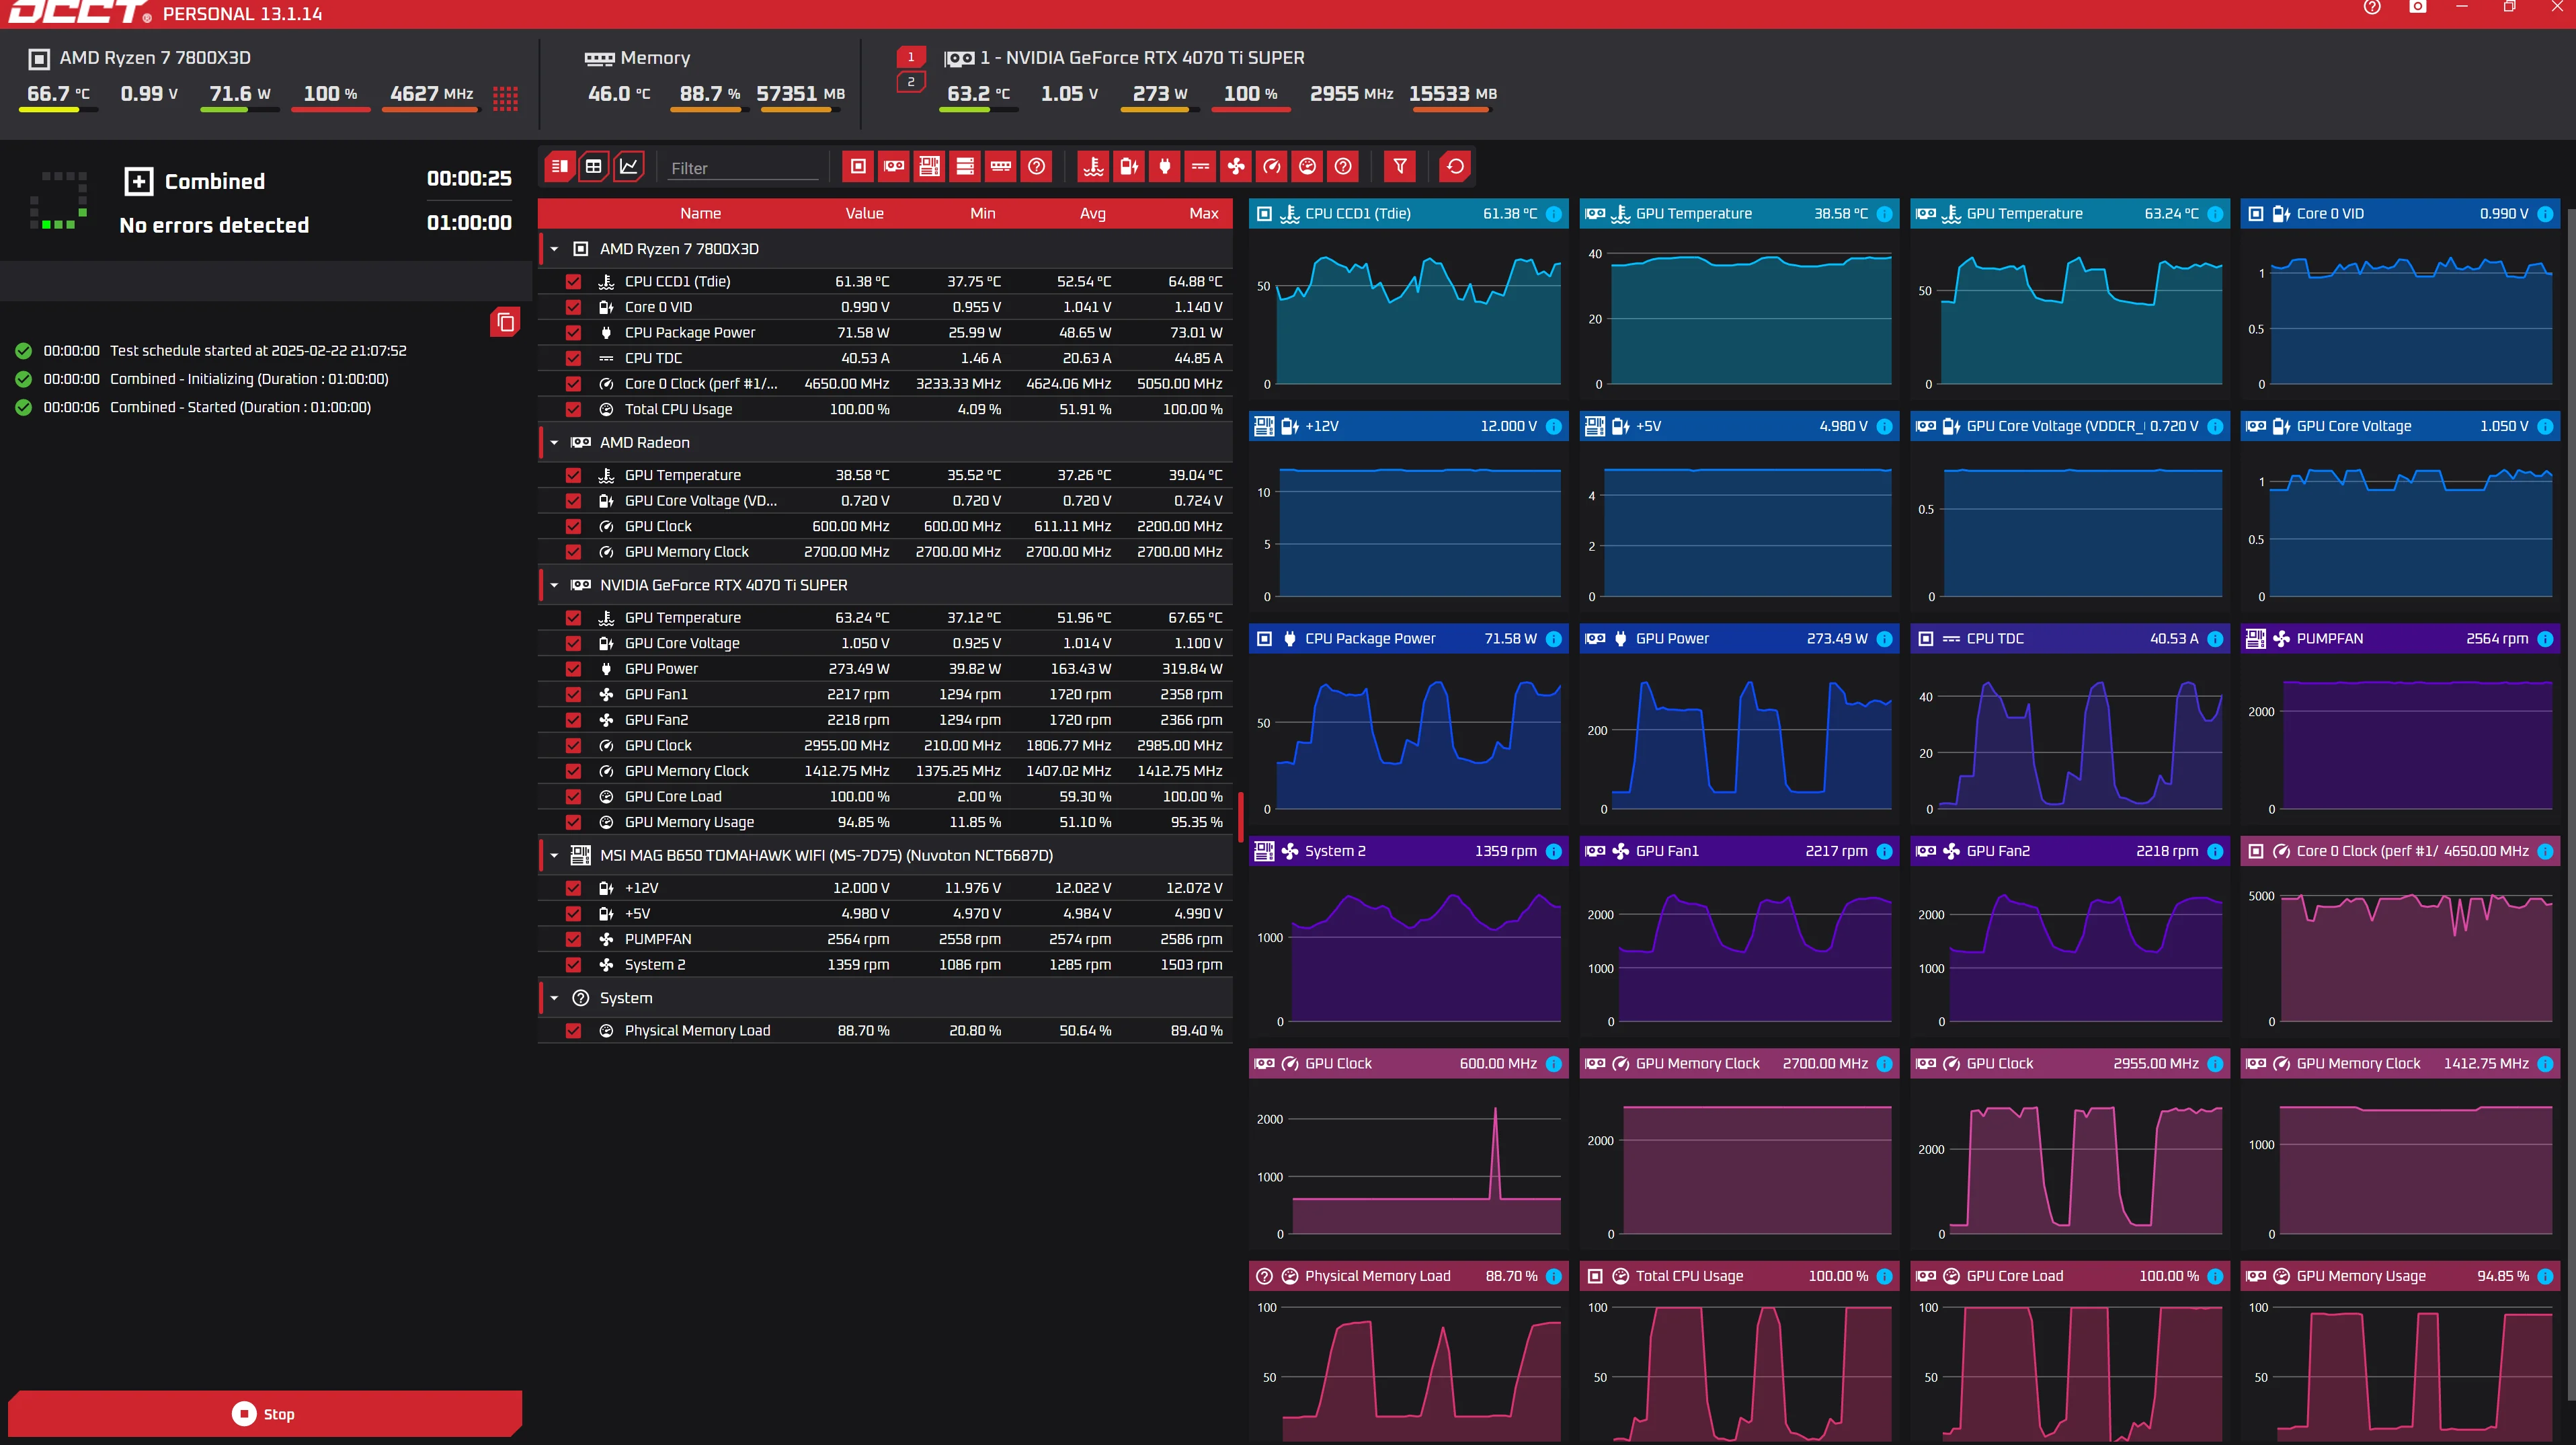This screenshot has width=2576, height=1445.
Task: Toggle the CPU sensor filter icon
Action: tap(858, 167)
